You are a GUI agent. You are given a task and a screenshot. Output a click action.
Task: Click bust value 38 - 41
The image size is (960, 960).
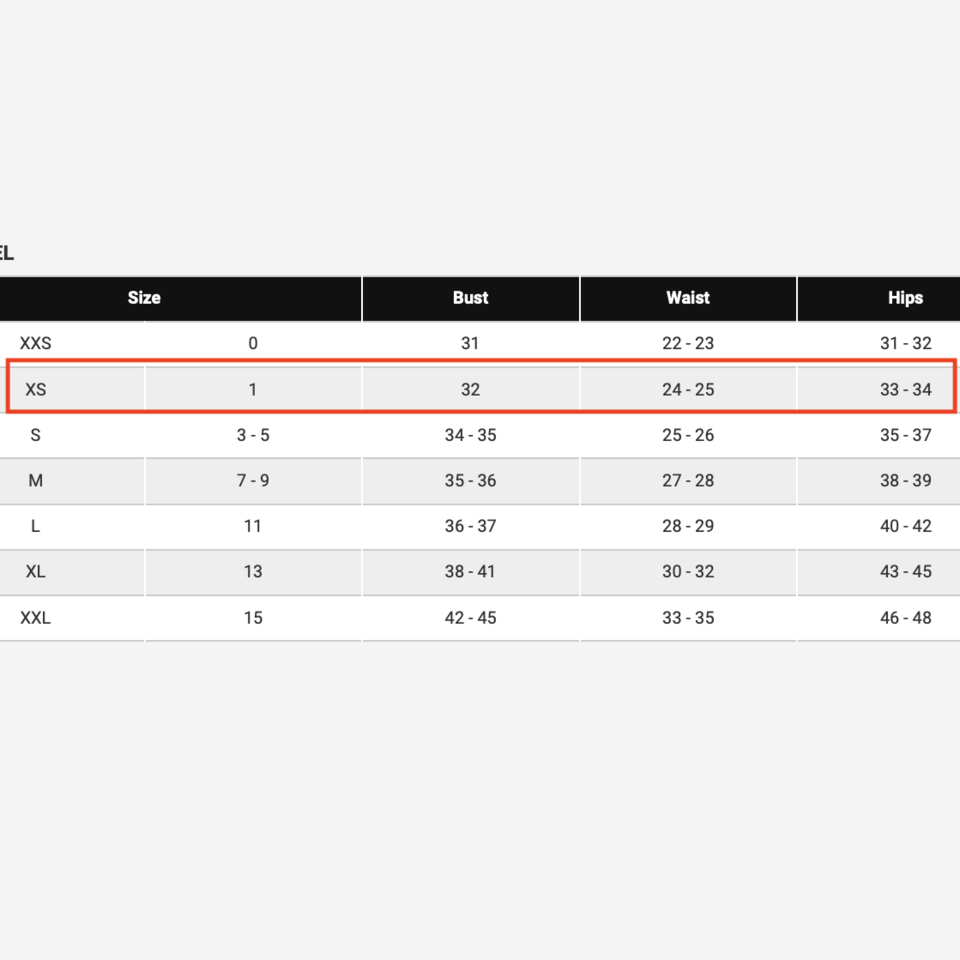click(470, 572)
